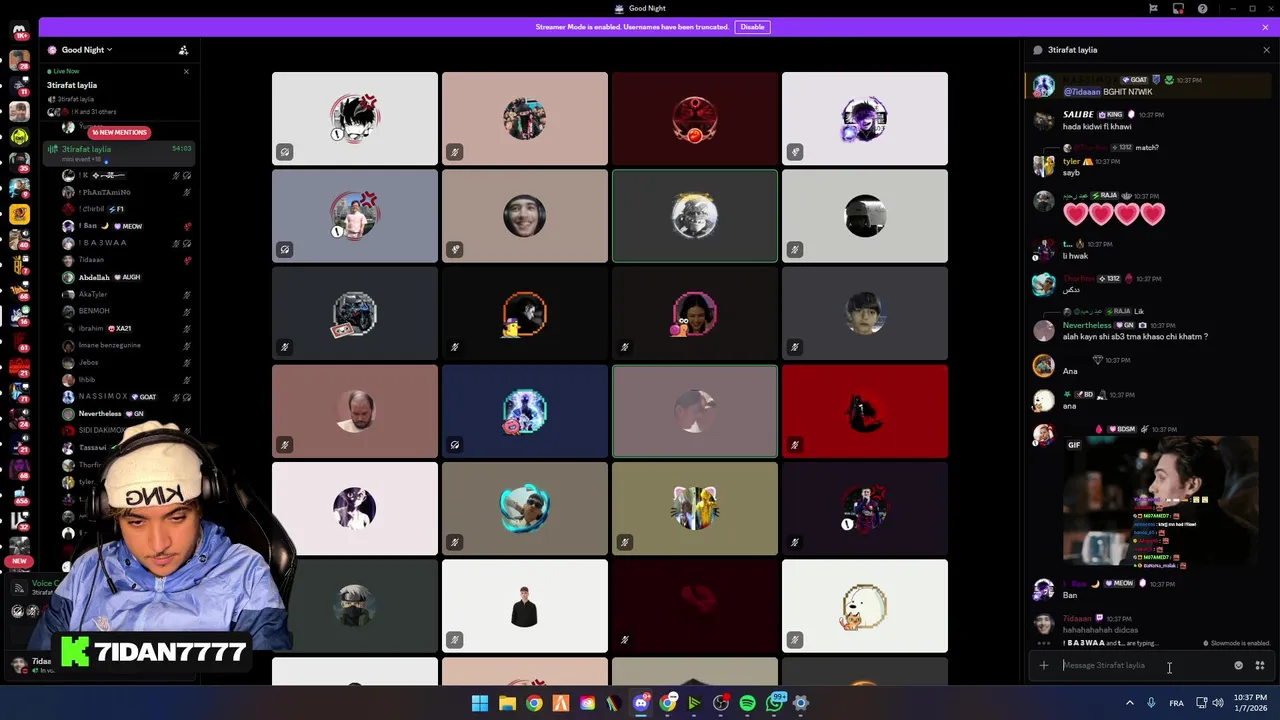Select user Abdellah in the voice list
1280x720 pixels.
pyautogui.click(x=120, y=277)
